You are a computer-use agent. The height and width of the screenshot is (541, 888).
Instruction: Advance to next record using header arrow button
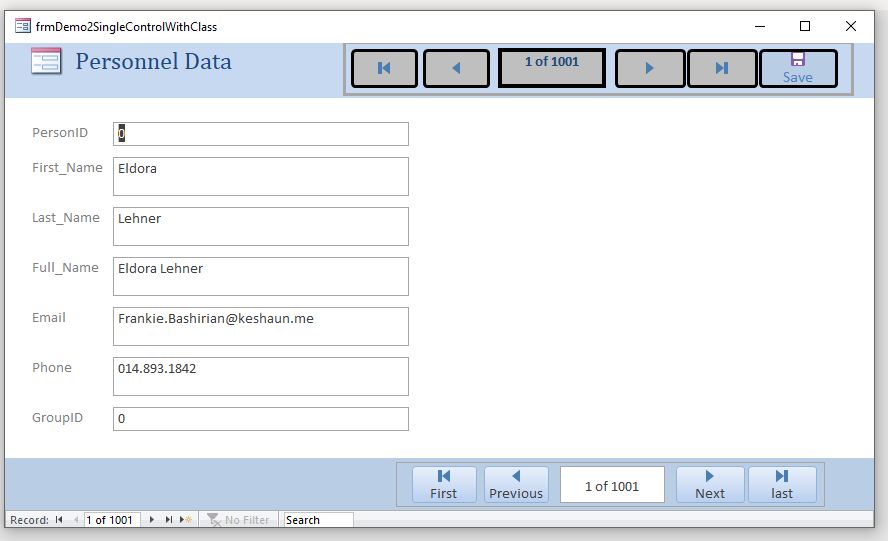[x=650, y=69]
